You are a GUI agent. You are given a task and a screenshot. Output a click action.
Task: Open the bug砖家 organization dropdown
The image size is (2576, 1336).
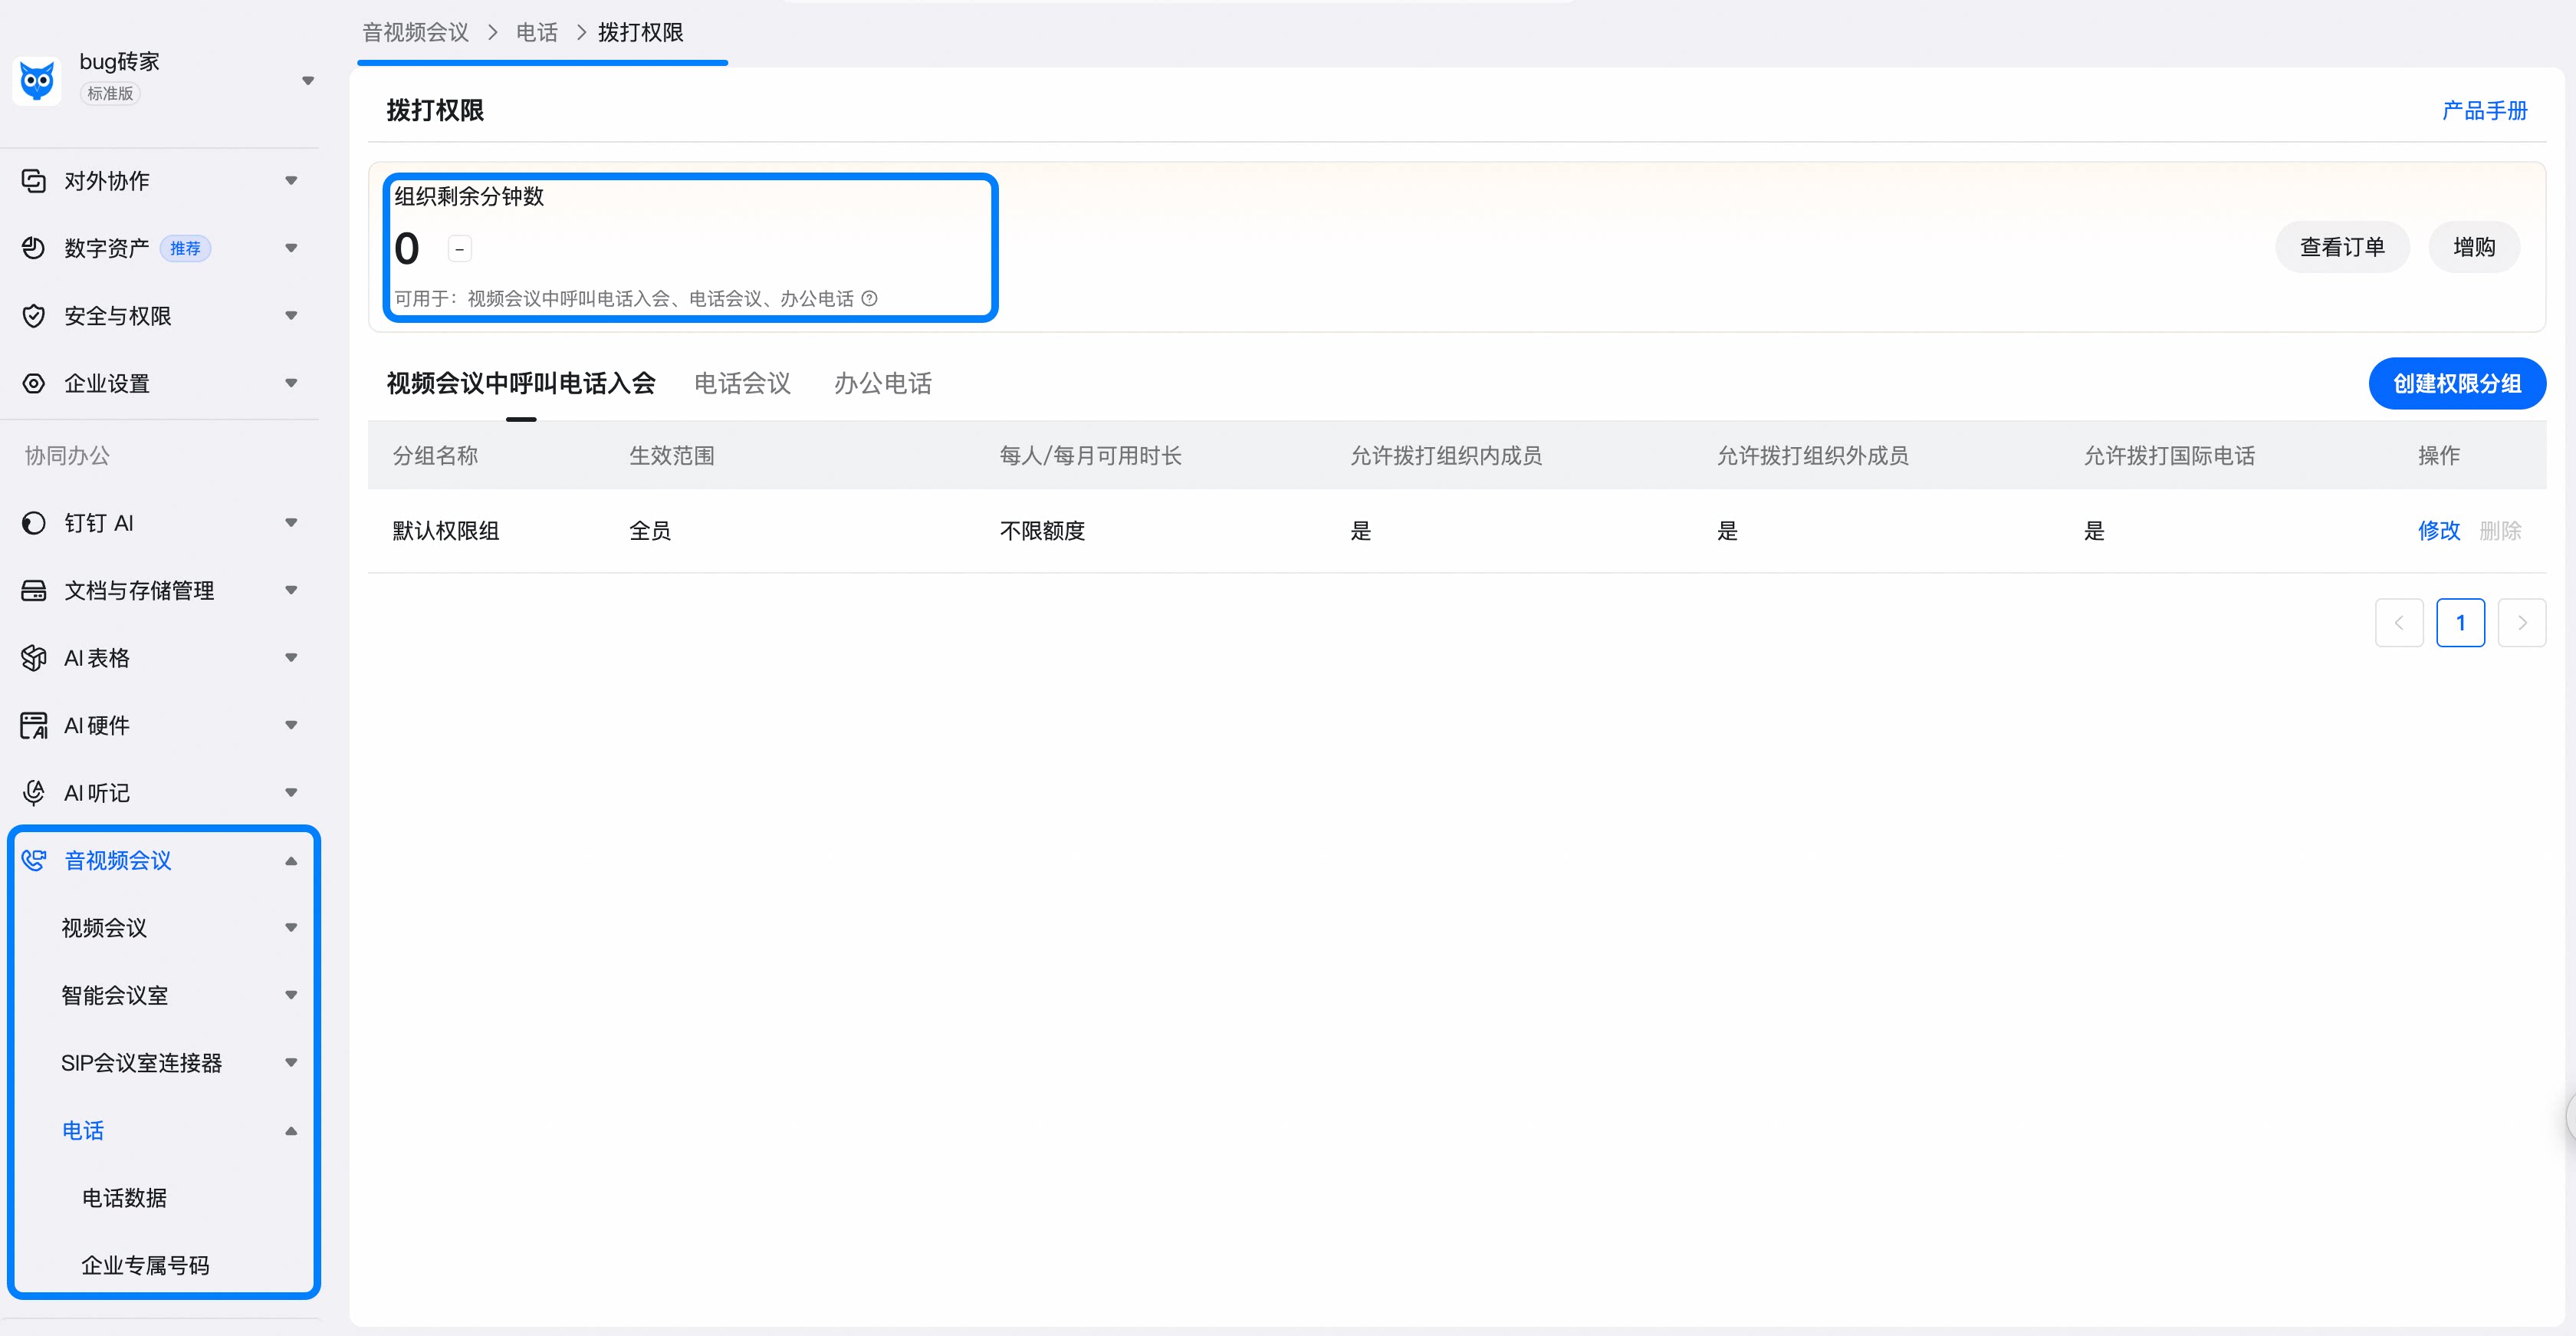pyautogui.click(x=308, y=80)
